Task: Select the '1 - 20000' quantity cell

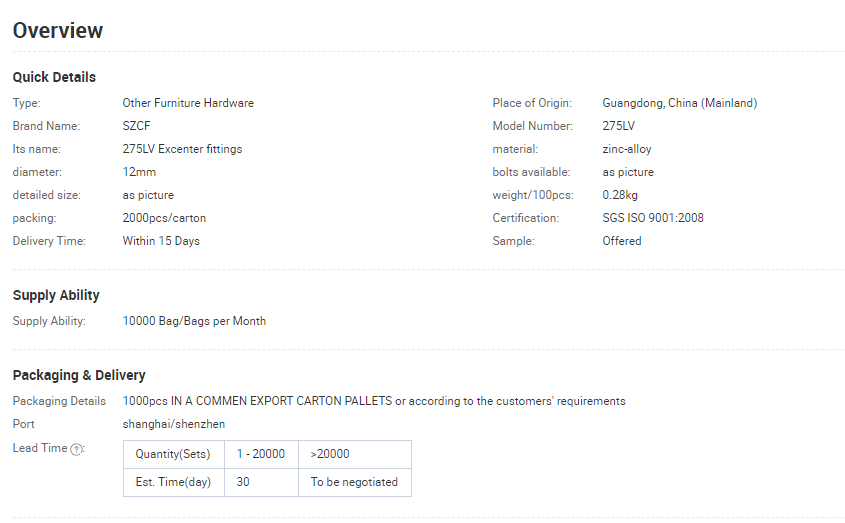Action: tap(261, 455)
